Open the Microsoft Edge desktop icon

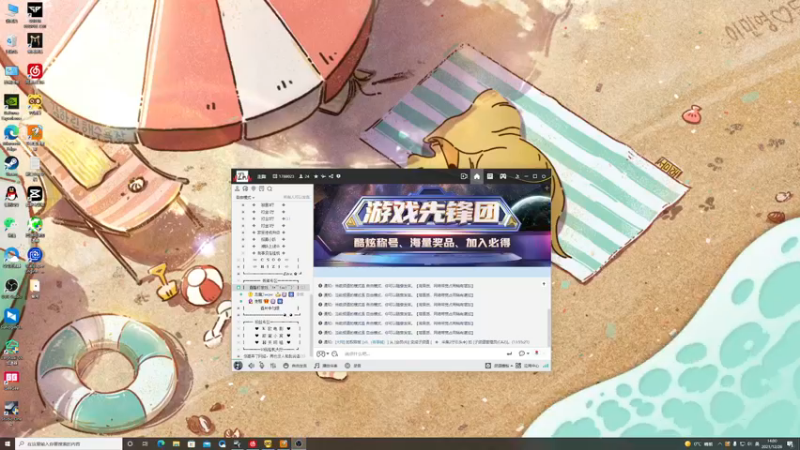tap(11, 137)
